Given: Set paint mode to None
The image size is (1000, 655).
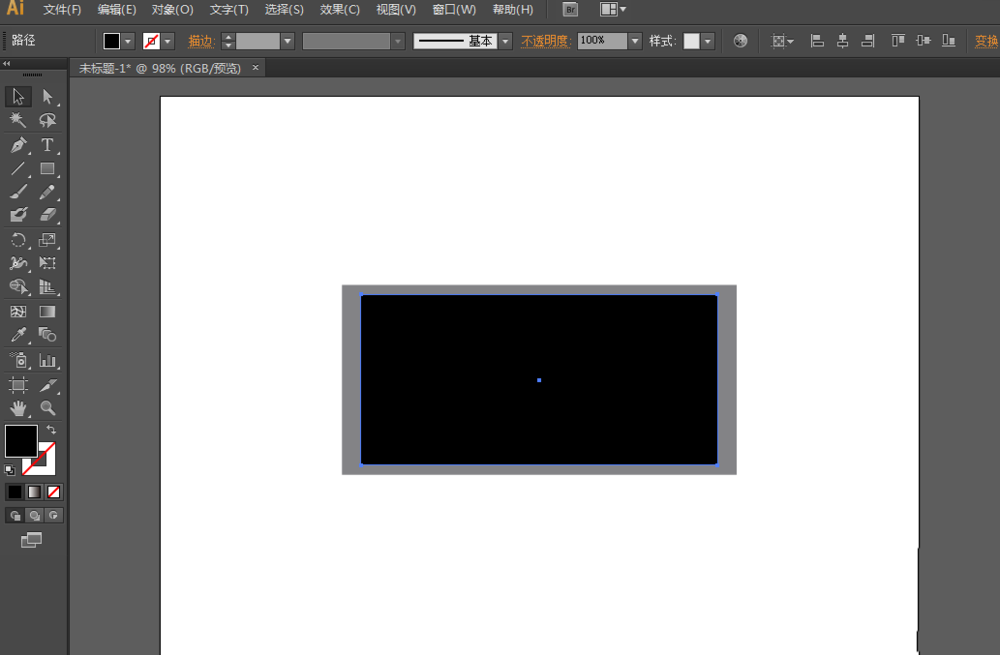Looking at the screenshot, I should (54, 492).
